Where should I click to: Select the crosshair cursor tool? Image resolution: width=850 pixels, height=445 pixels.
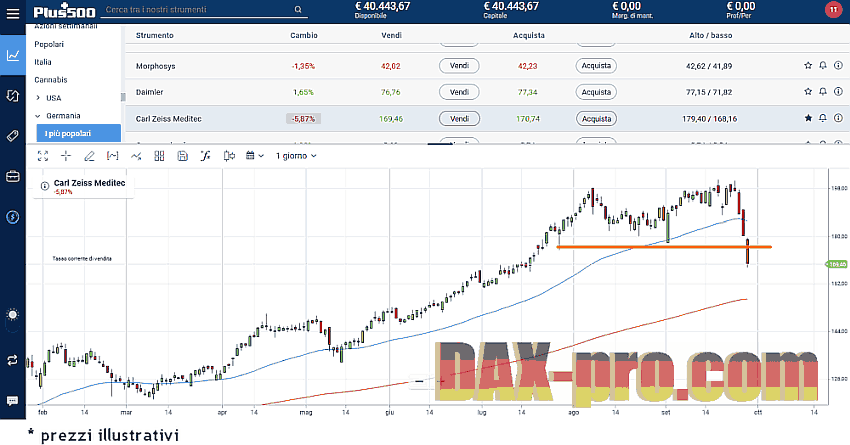[x=66, y=156]
